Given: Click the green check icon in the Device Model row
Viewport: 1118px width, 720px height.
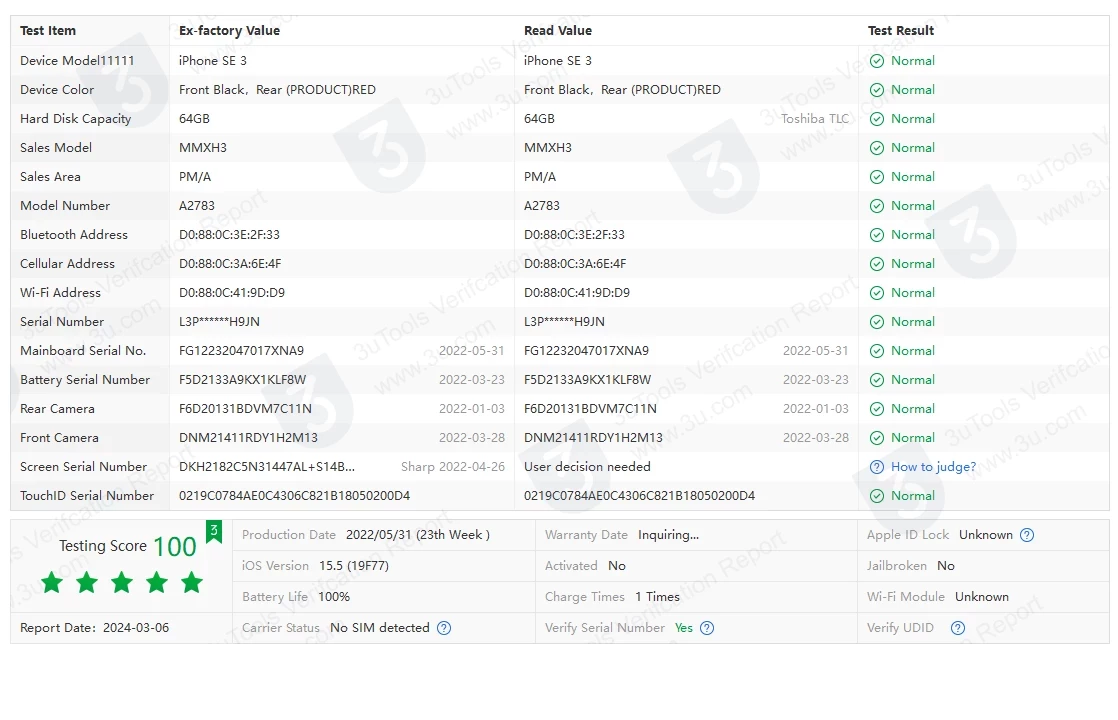Looking at the screenshot, I should coord(877,61).
